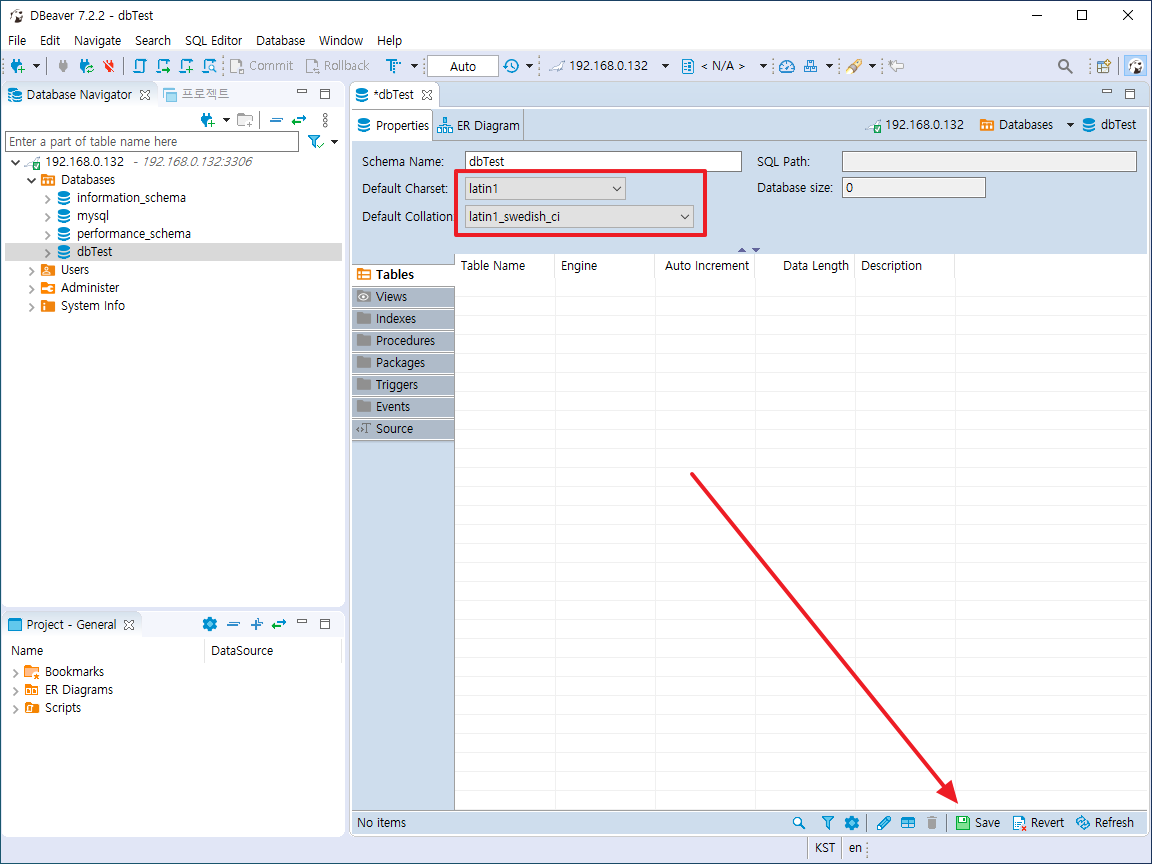Collapse all in the Project General panel
The image size is (1152, 864).
point(234,624)
